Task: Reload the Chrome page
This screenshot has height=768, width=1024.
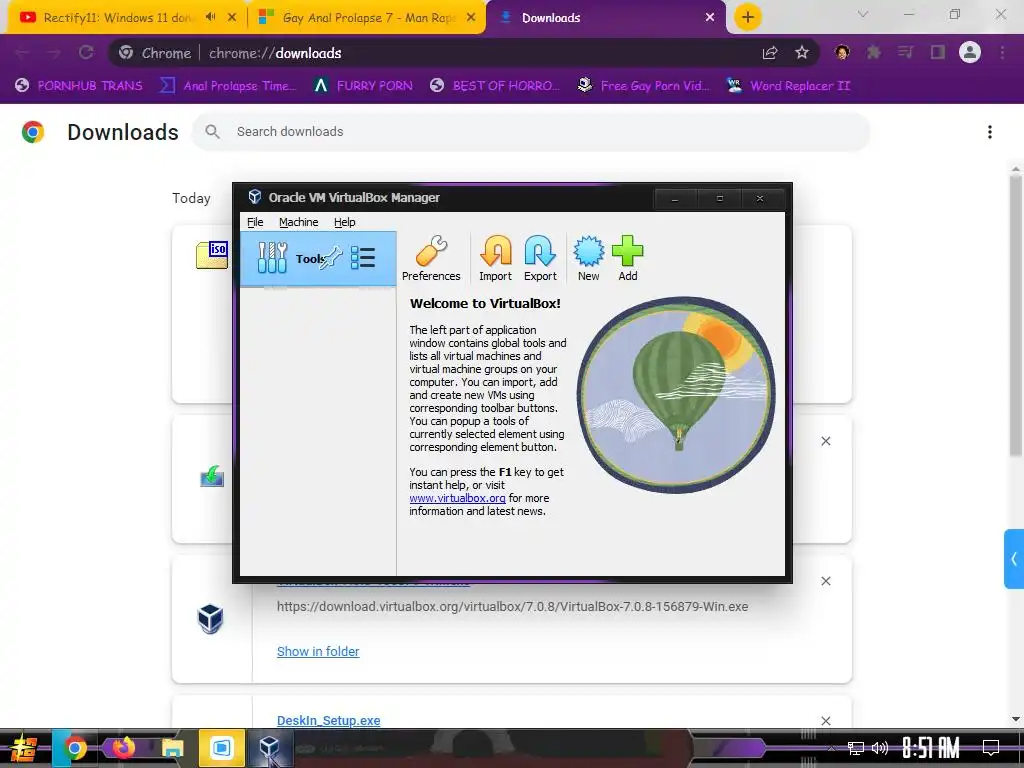Action: coord(86,53)
